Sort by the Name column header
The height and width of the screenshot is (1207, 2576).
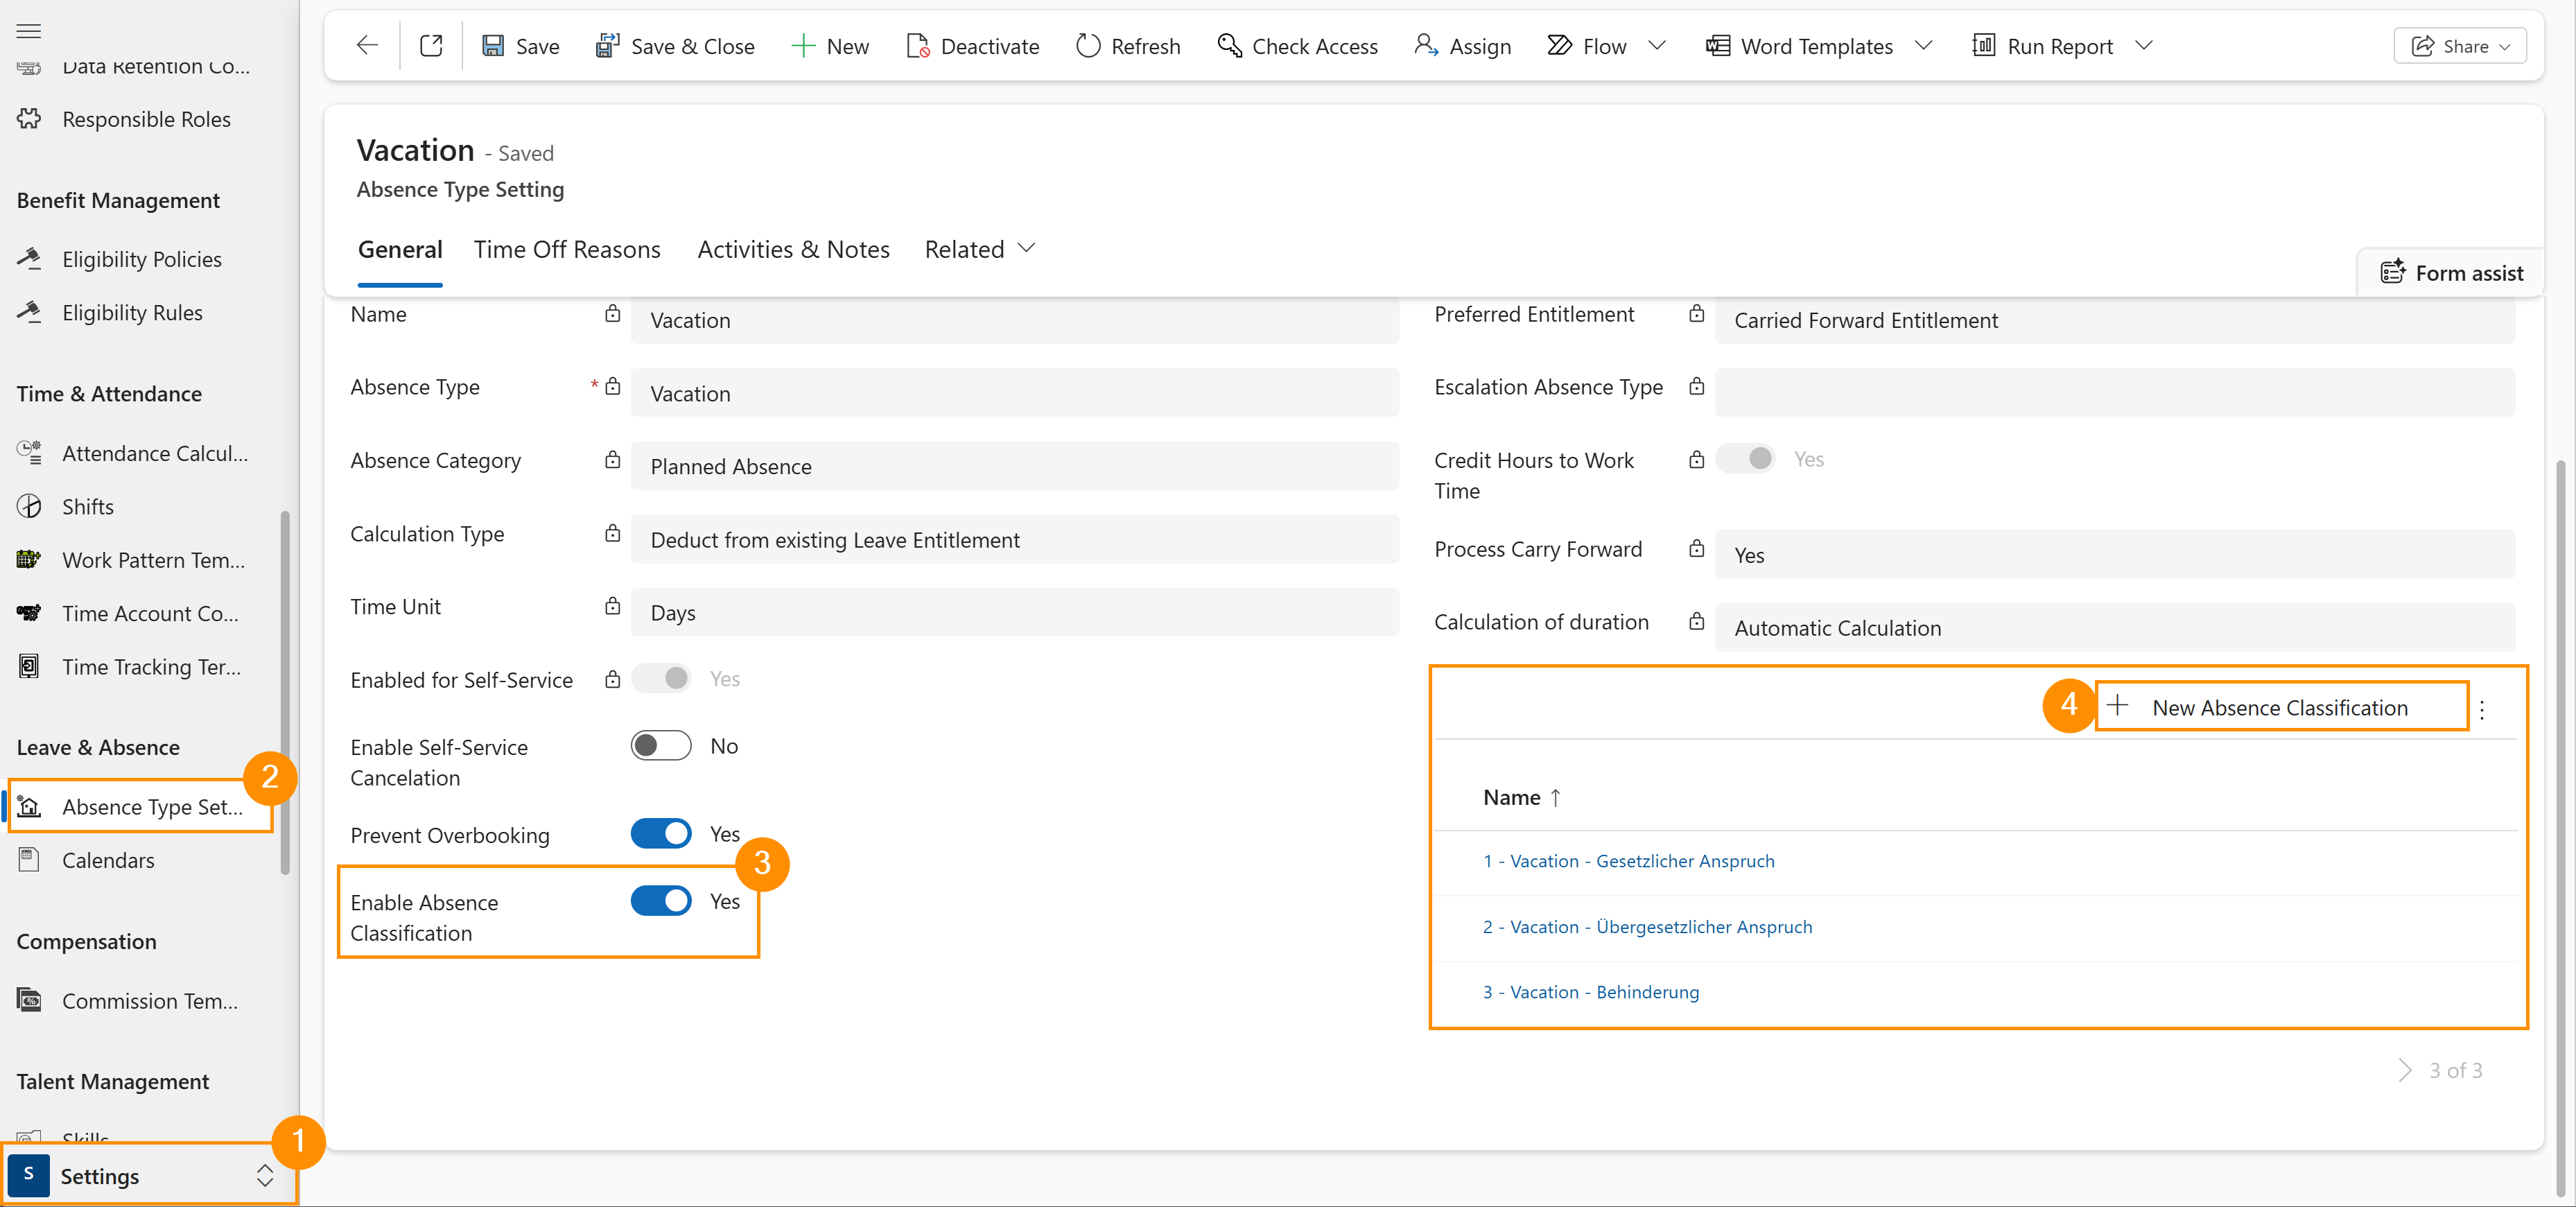pyautogui.click(x=1511, y=796)
